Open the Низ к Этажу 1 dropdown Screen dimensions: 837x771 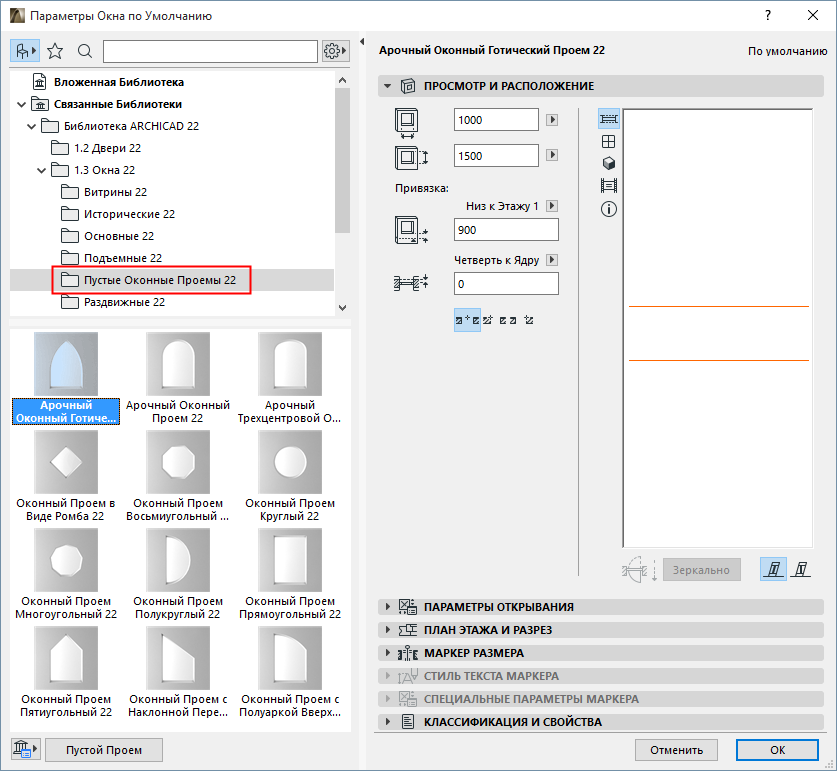click(552, 206)
